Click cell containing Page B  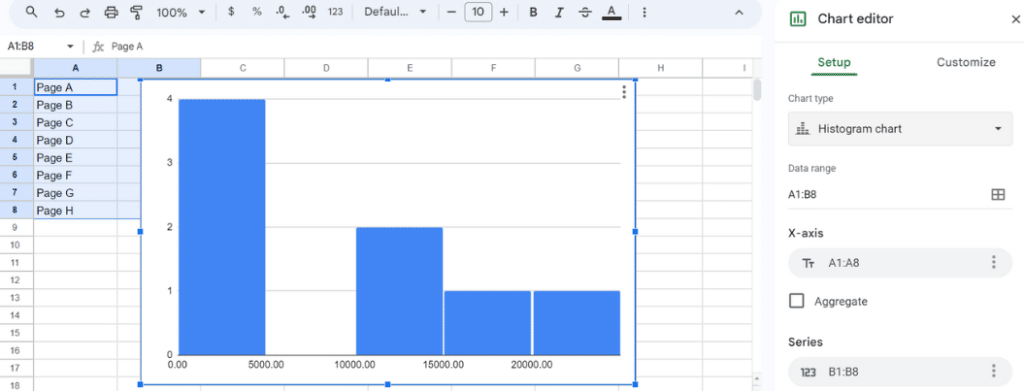(x=76, y=104)
